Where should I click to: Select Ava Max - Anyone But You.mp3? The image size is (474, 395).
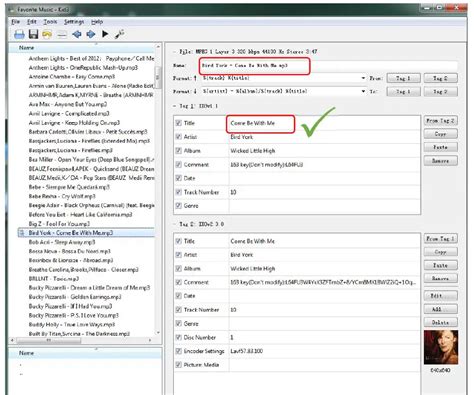pyautogui.click(x=68, y=104)
